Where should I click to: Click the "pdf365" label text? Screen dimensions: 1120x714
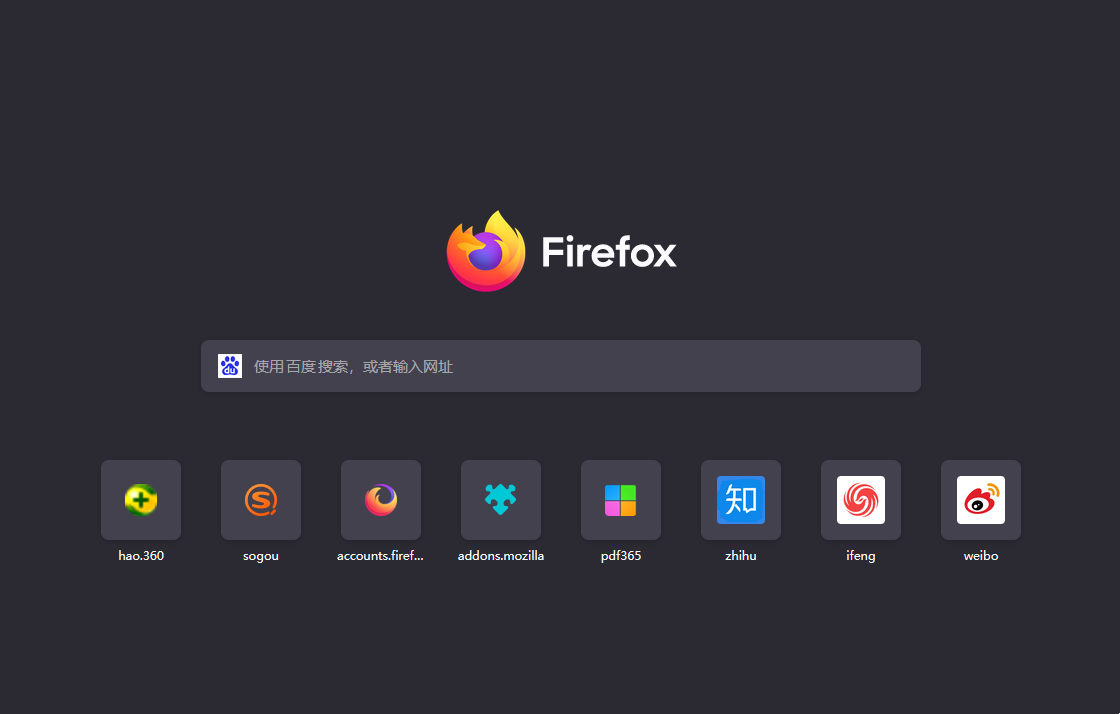click(x=621, y=555)
